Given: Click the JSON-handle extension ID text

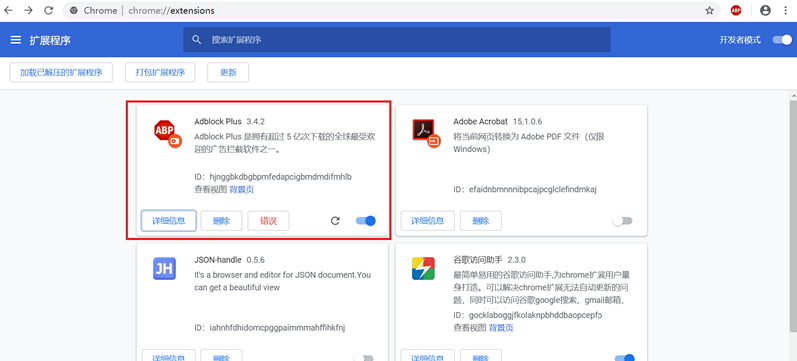Looking at the screenshot, I should [270, 327].
